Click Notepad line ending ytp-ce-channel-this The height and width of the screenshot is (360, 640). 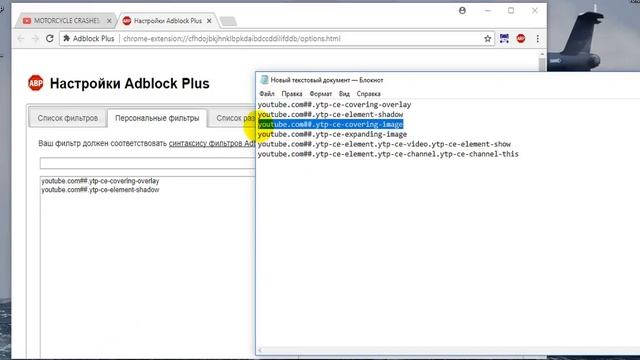click(388, 154)
